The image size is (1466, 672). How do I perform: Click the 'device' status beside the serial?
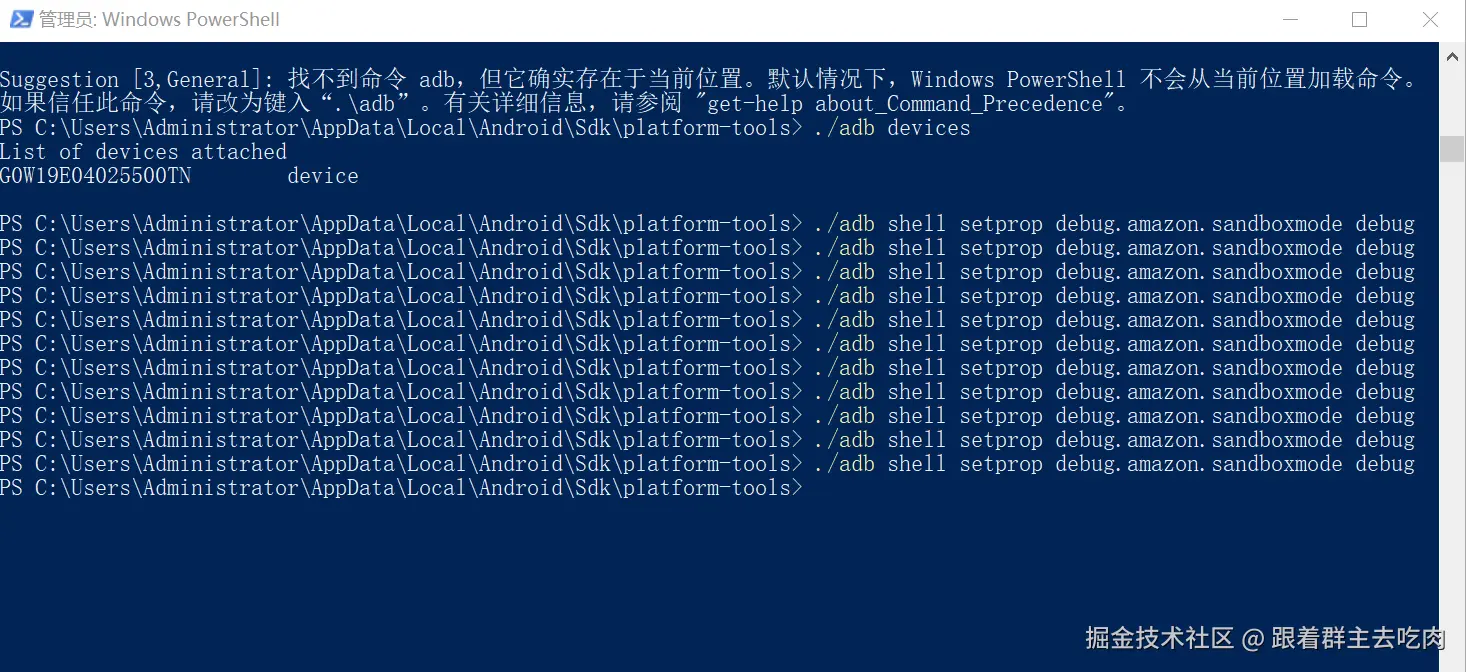(x=323, y=176)
